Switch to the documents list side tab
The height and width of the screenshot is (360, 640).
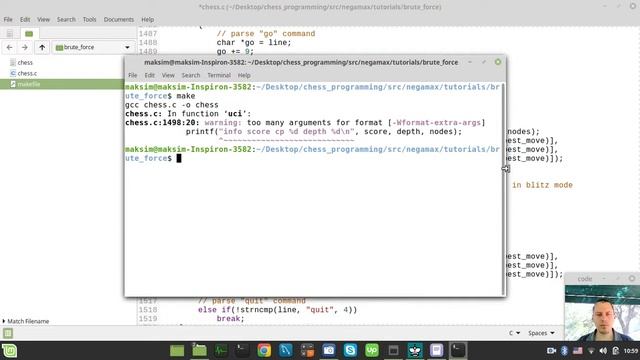tap(9, 33)
